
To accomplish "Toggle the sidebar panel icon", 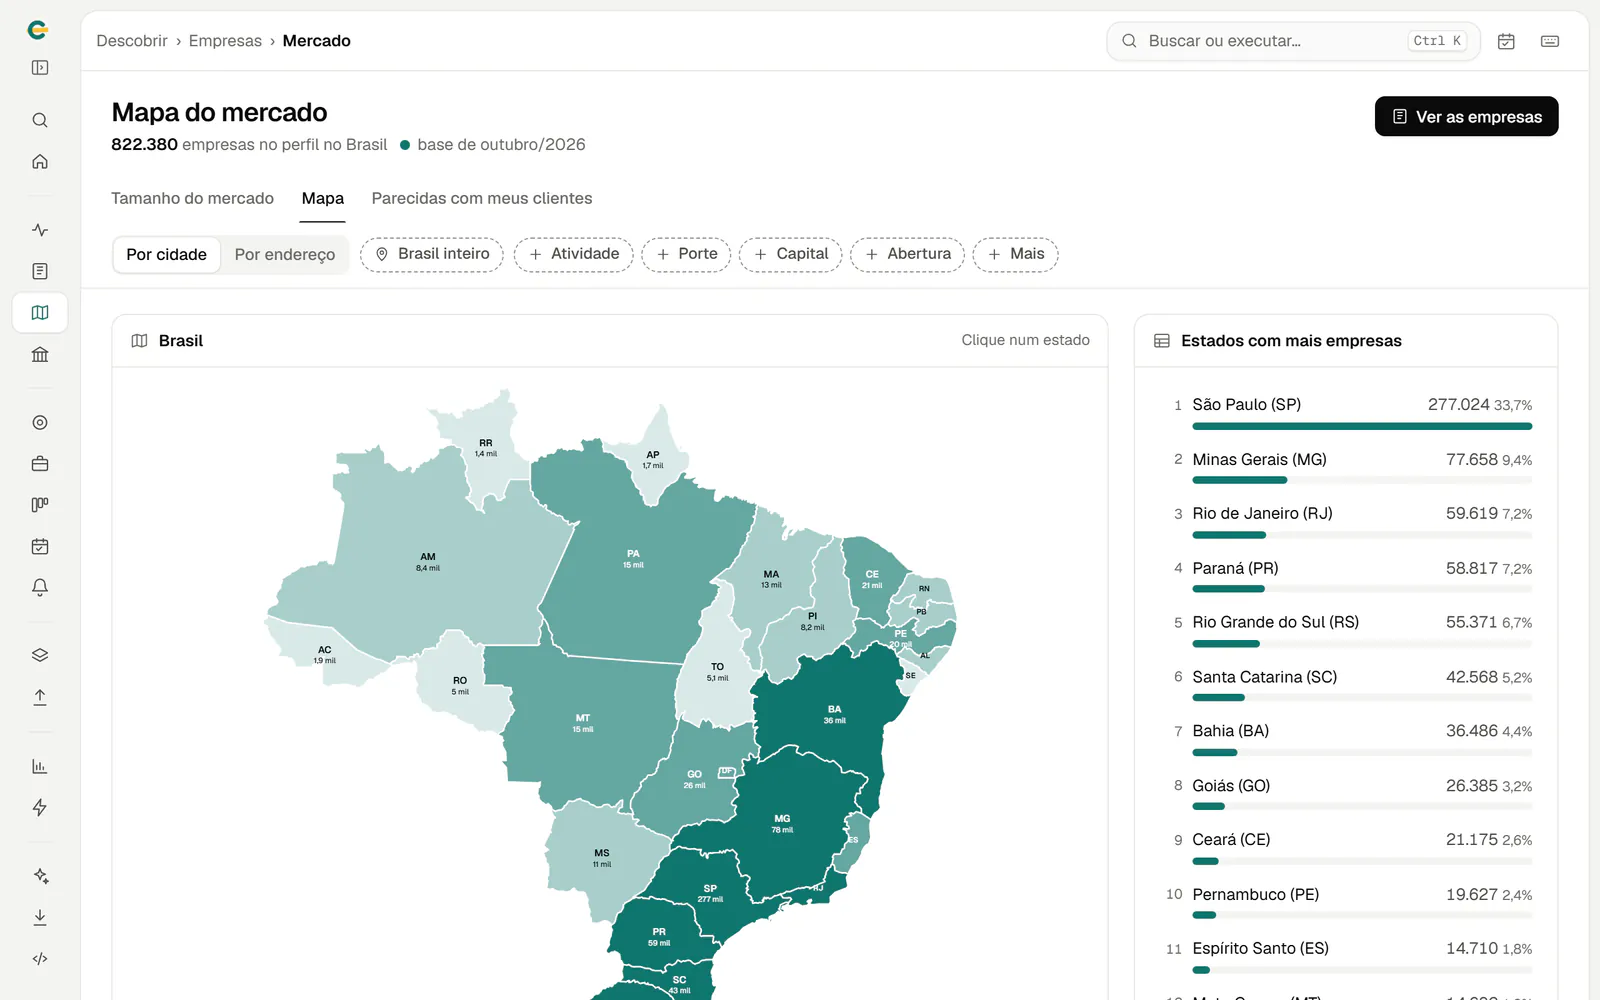I will 40,68.
